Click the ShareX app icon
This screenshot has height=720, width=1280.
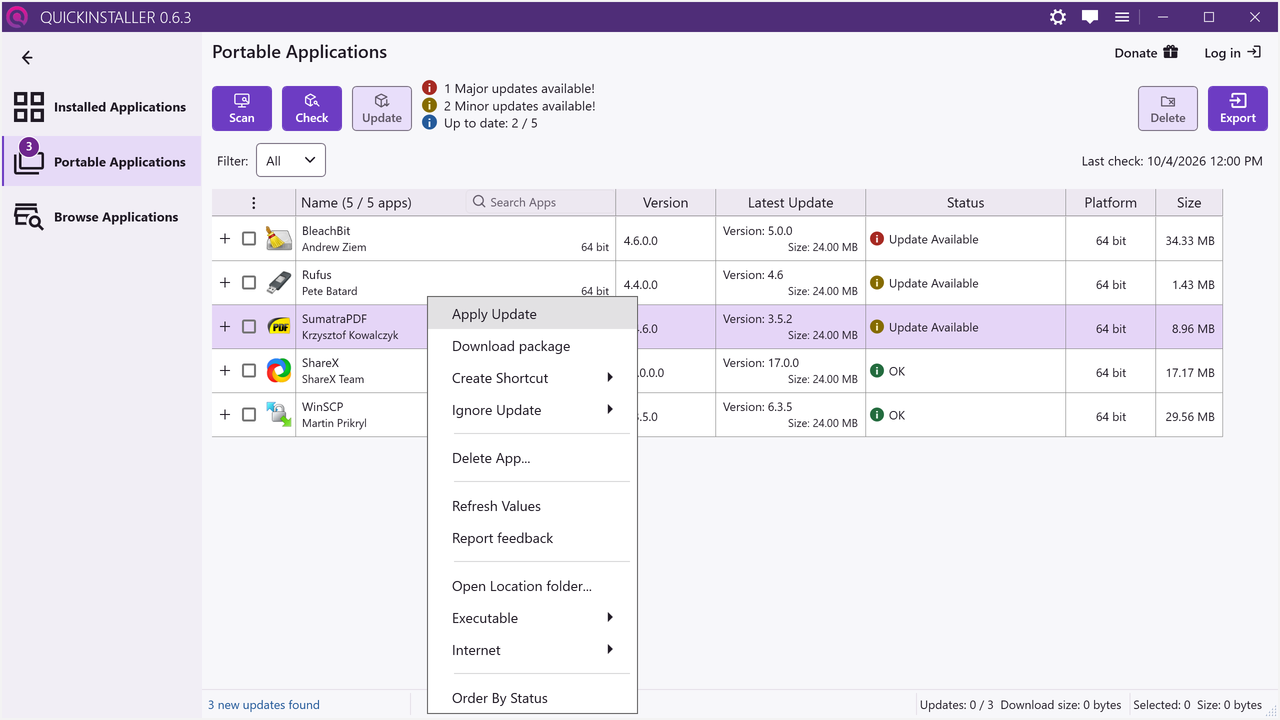(279, 371)
